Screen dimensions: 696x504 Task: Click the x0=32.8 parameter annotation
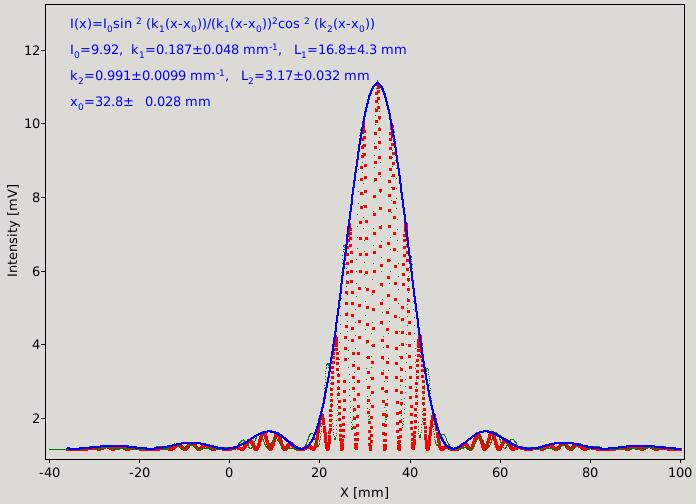(140, 102)
